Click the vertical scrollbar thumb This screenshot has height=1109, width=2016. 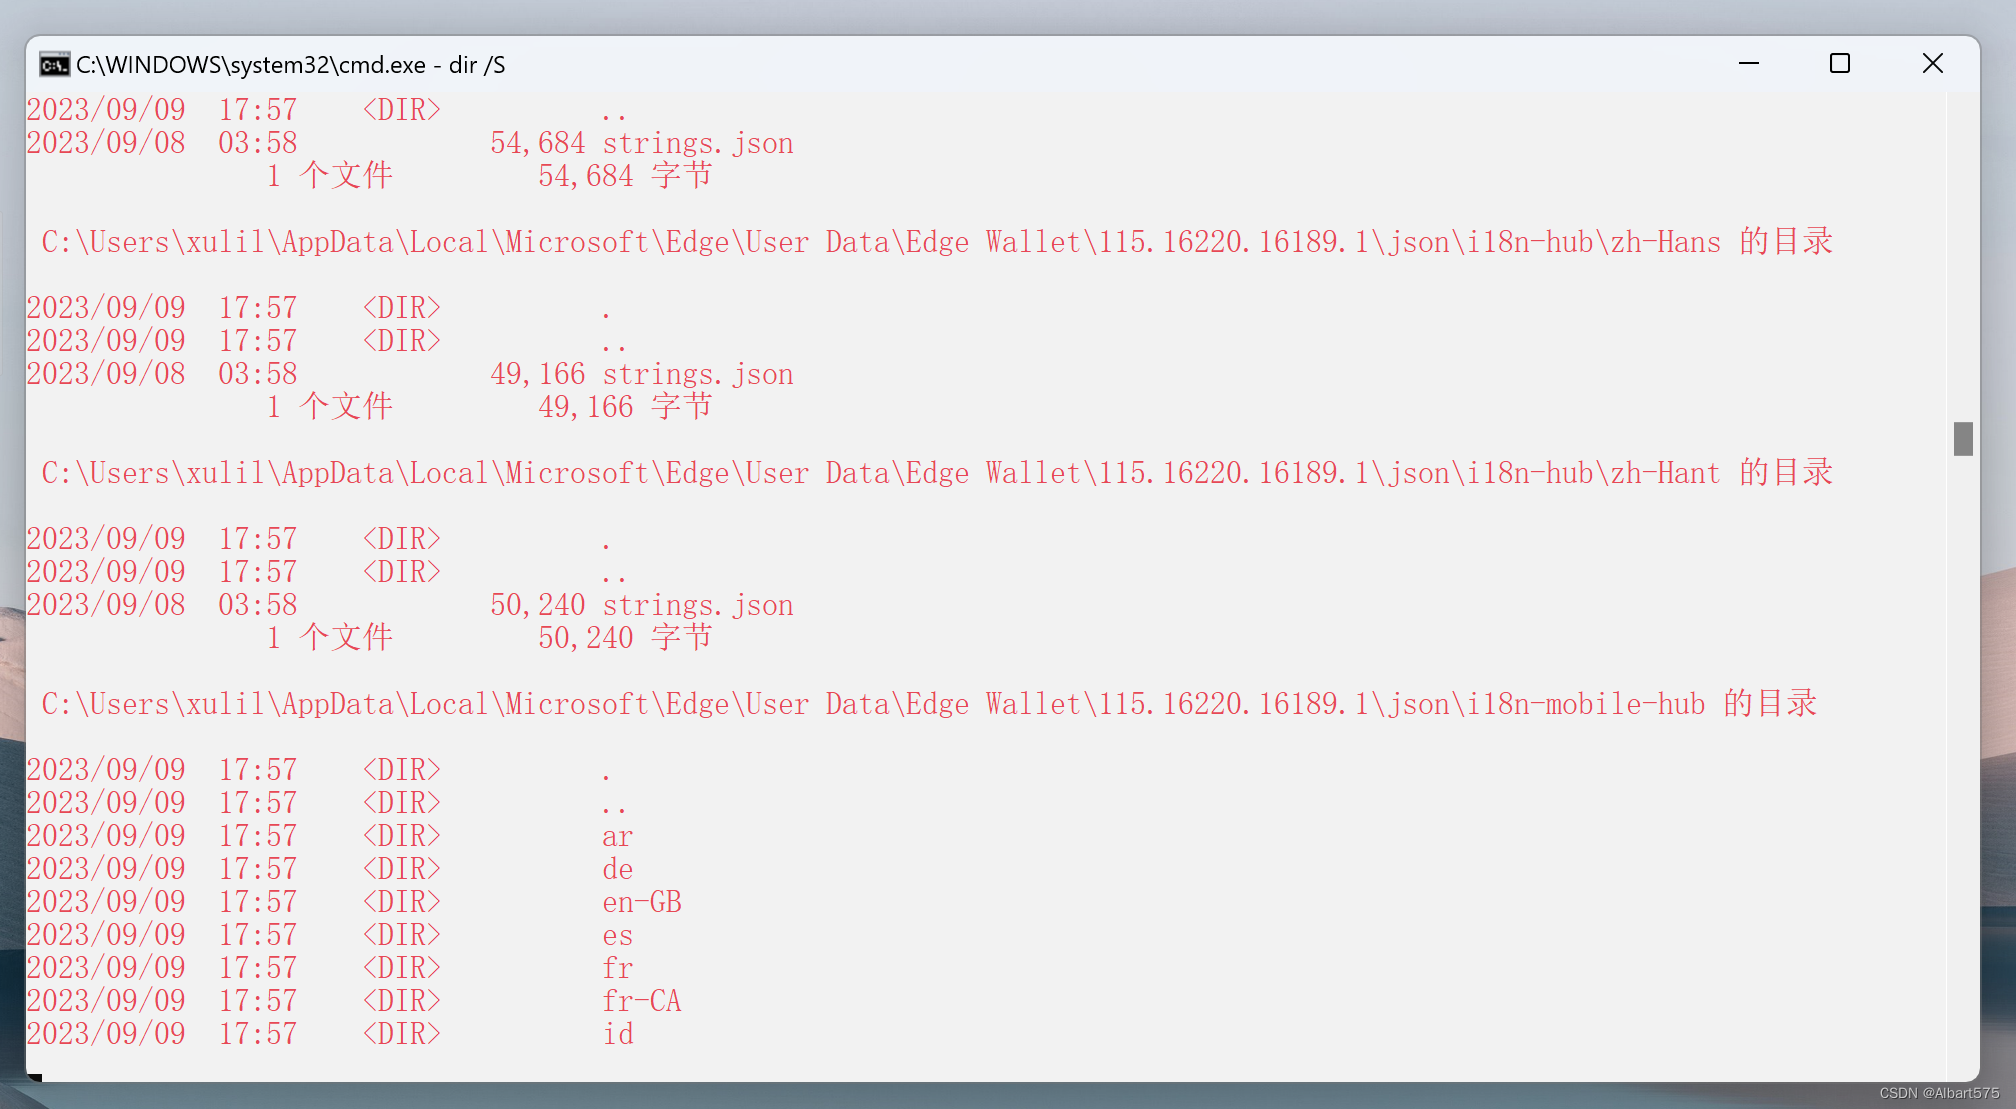coord(1963,439)
